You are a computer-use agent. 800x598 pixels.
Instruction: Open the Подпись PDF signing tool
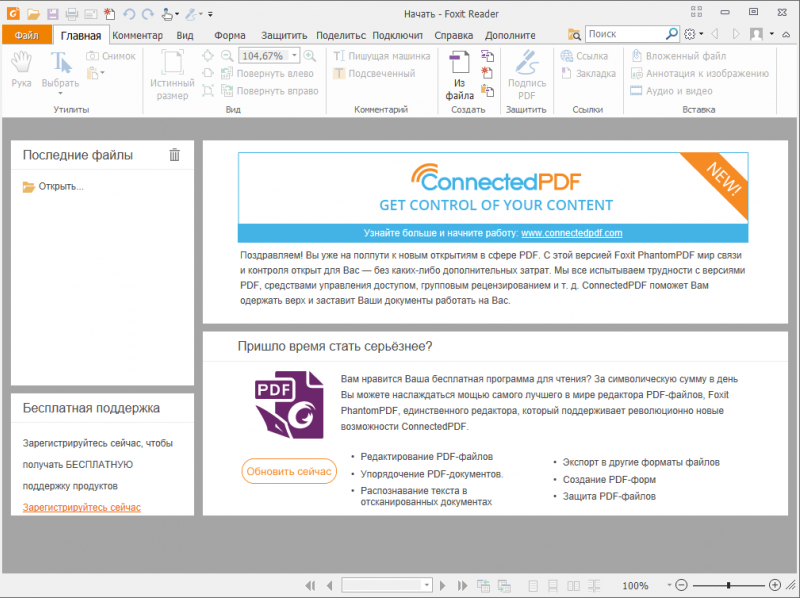(x=527, y=62)
